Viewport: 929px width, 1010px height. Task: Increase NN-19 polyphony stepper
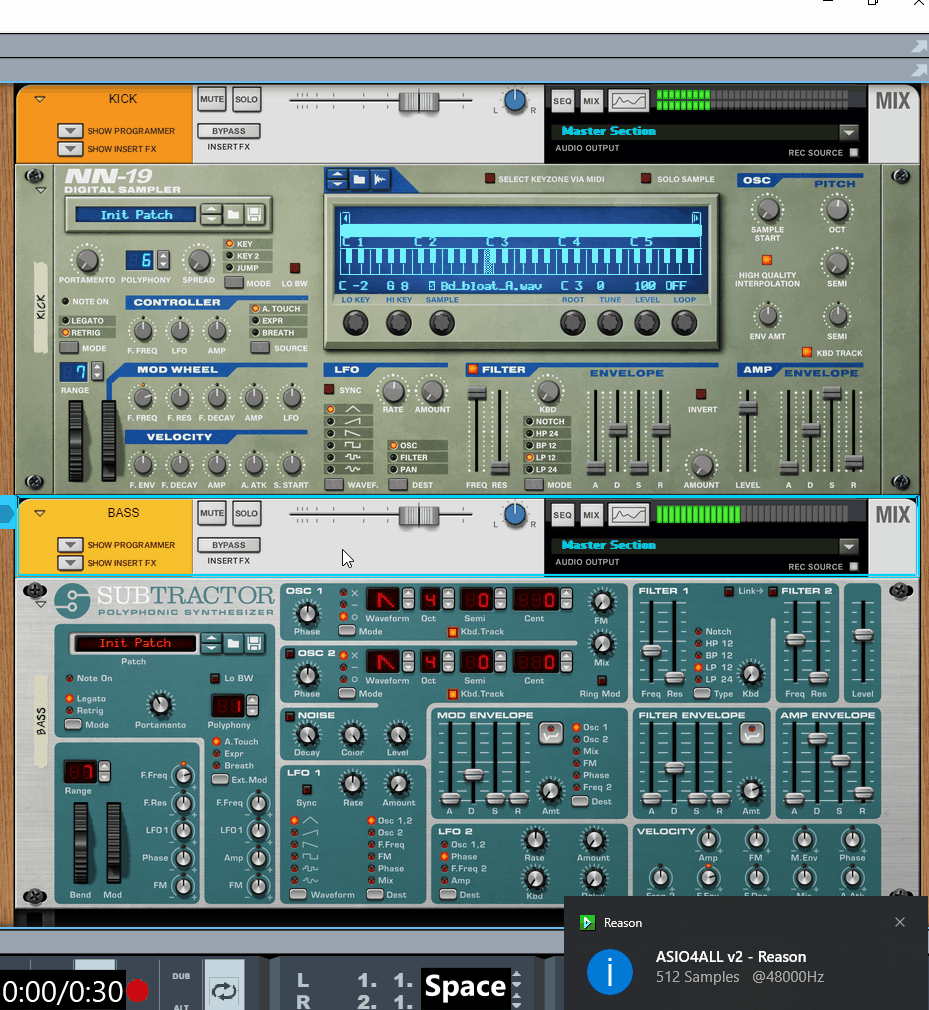coord(164,256)
